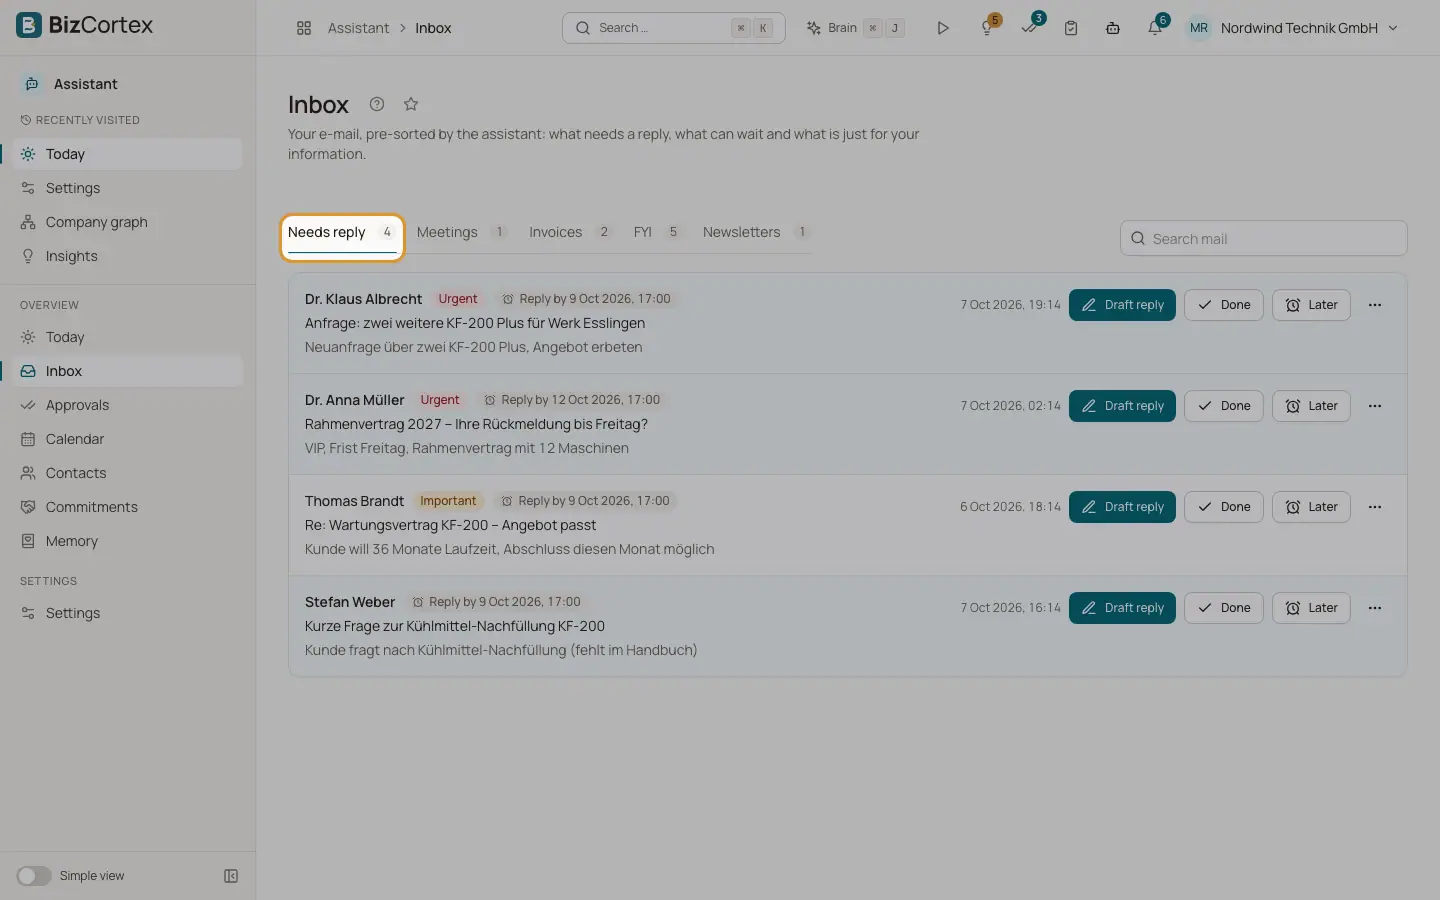This screenshot has width=1440, height=900.
Task: Snooze Stefan Weber email with Later
Action: (1311, 608)
